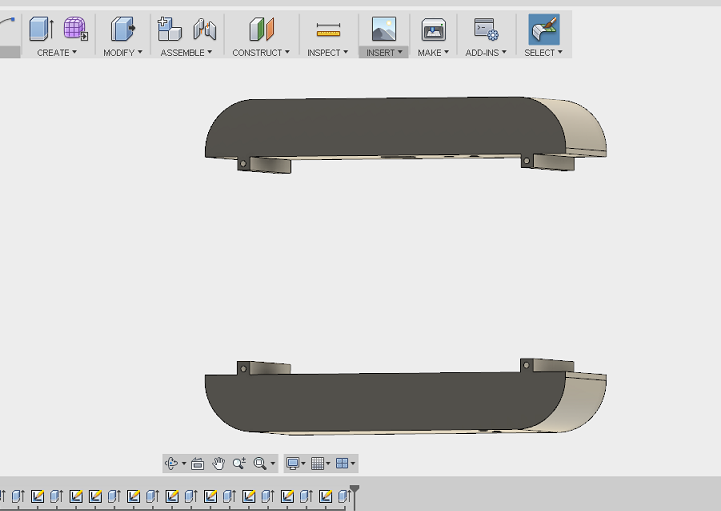Select the Joint icon in Assemble
The height and width of the screenshot is (511, 721).
205,29
